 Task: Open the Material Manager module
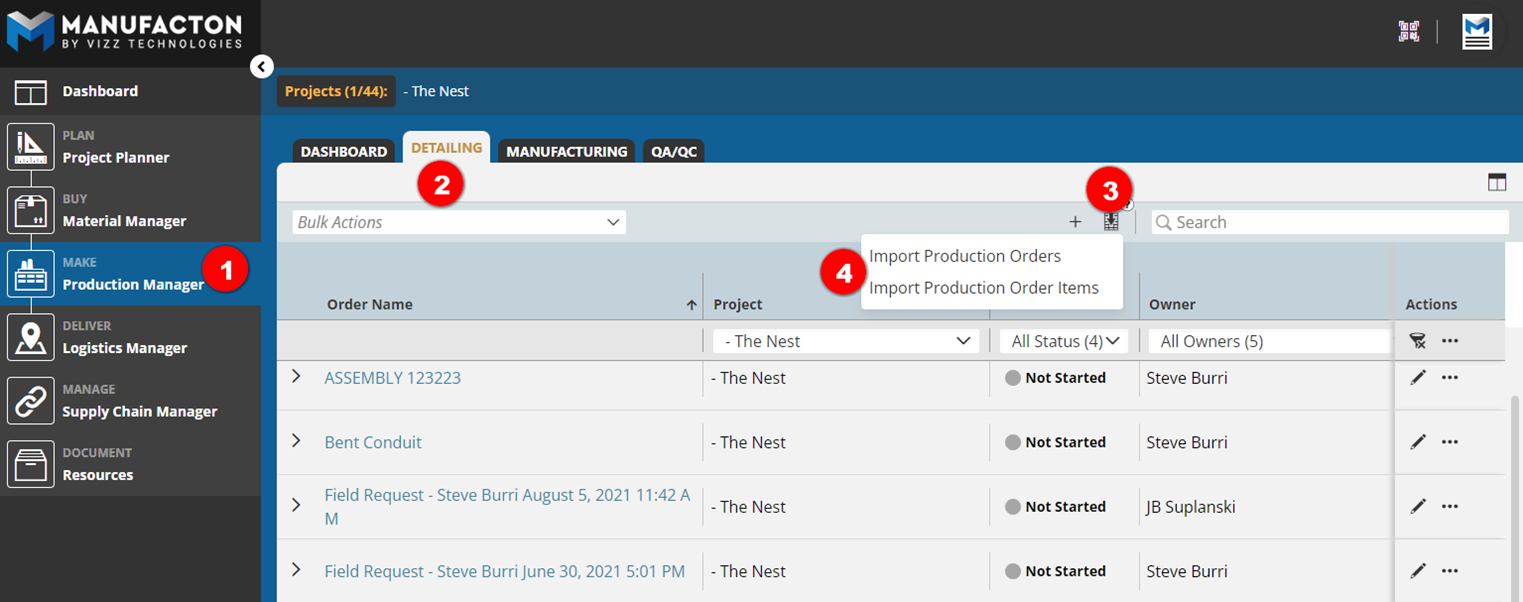pos(124,221)
